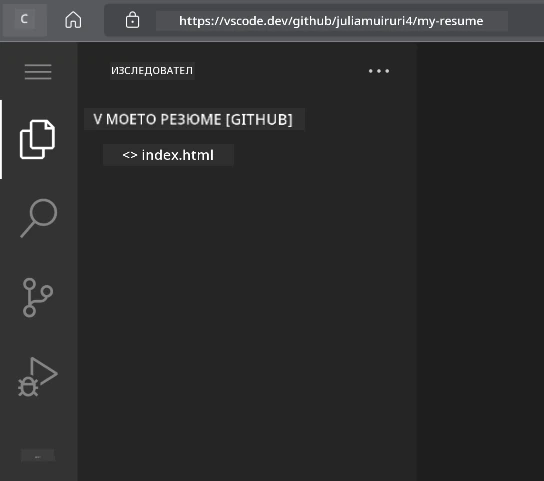Image resolution: width=544 pixels, height=481 pixels.
Task: Focus the vscode.dev address bar
Action: pos(331,21)
